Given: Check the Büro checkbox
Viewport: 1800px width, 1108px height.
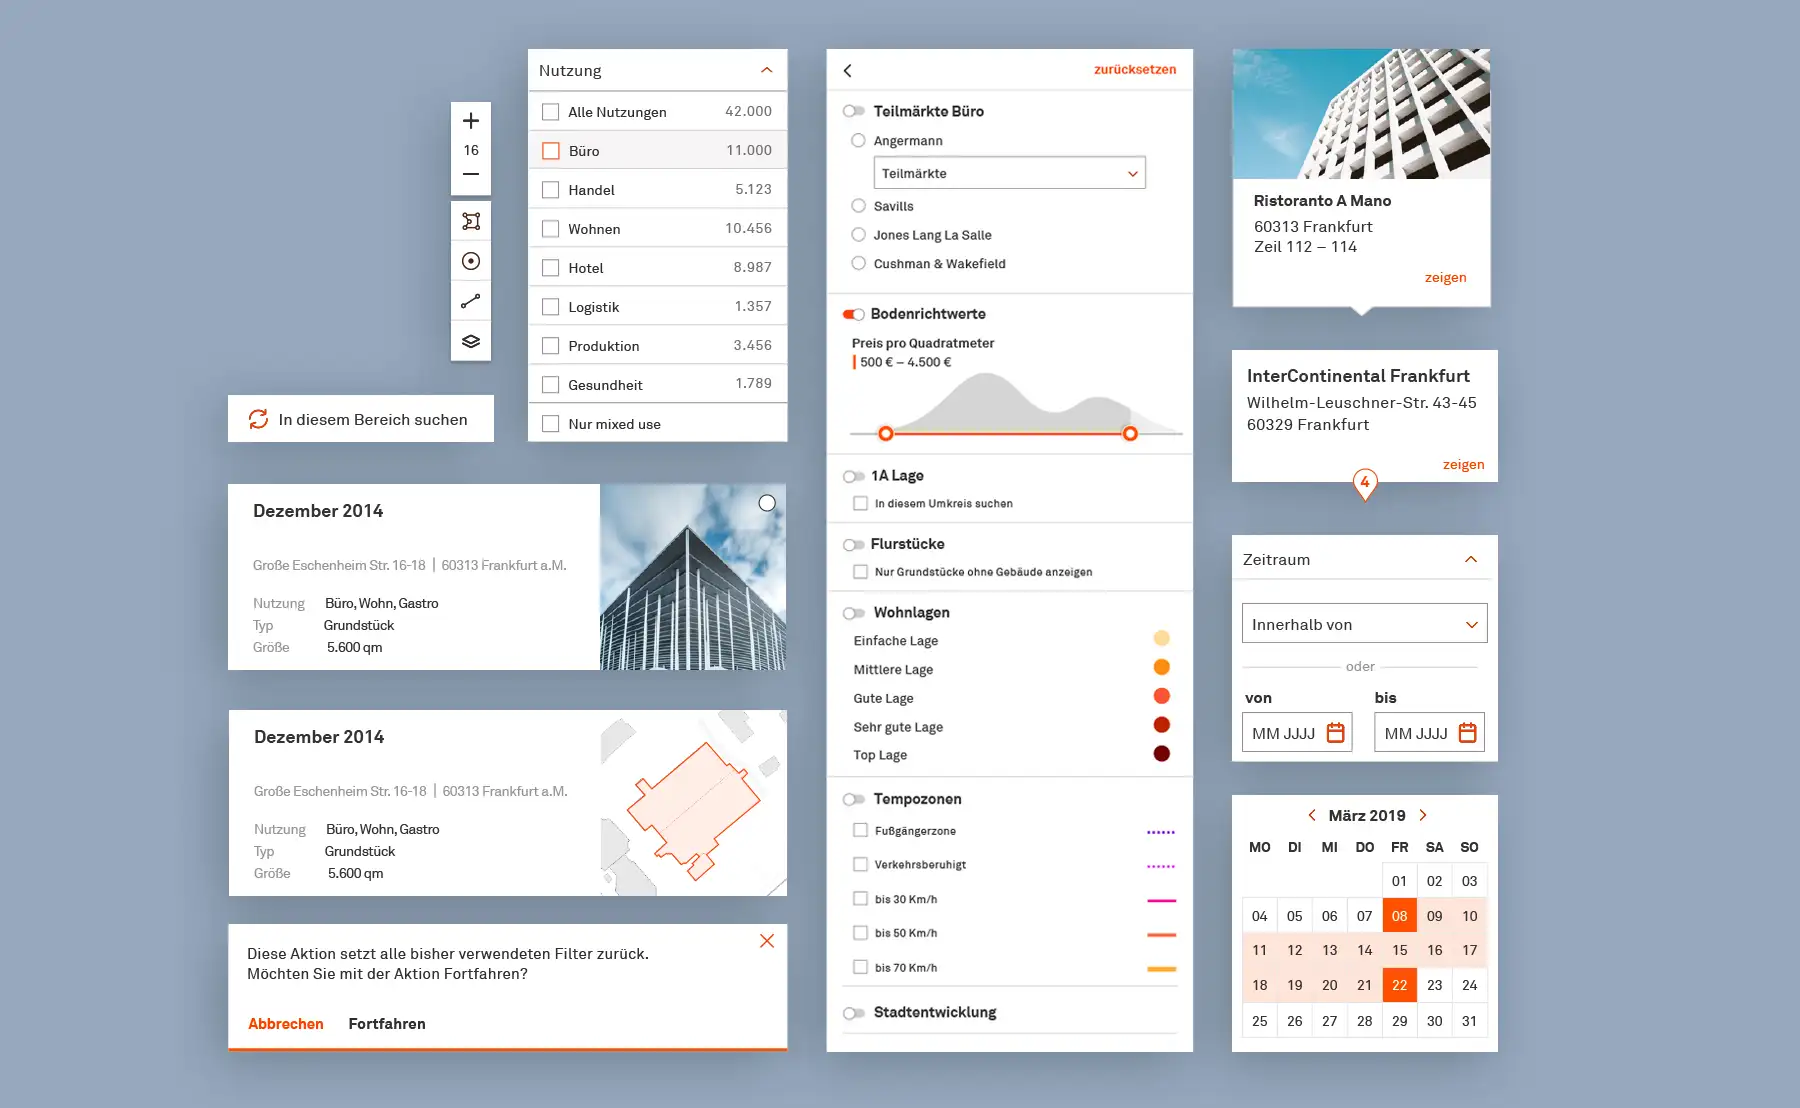Looking at the screenshot, I should [550, 151].
